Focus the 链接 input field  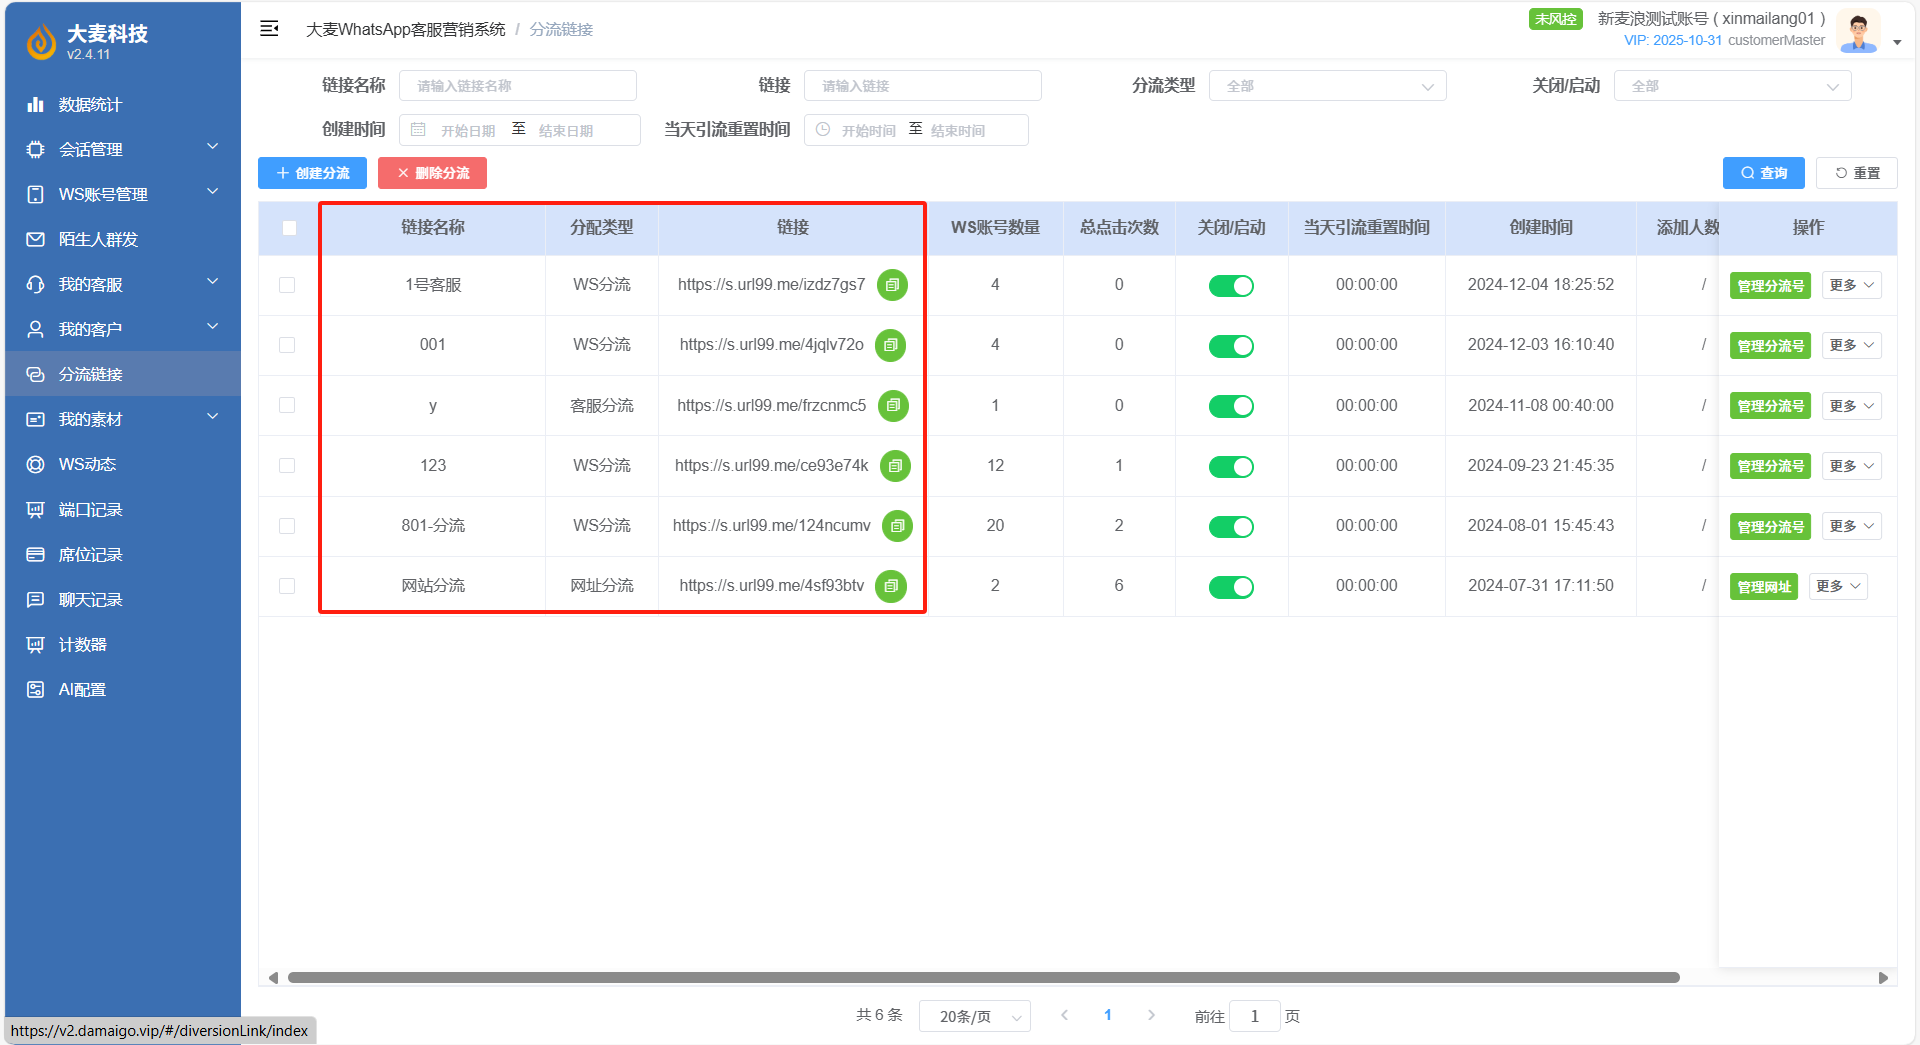(922, 86)
